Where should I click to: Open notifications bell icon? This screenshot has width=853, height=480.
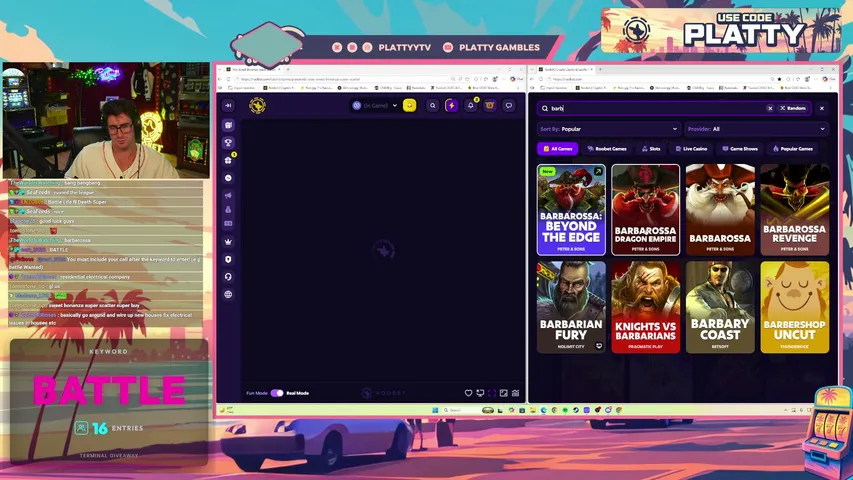[x=471, y=106]
